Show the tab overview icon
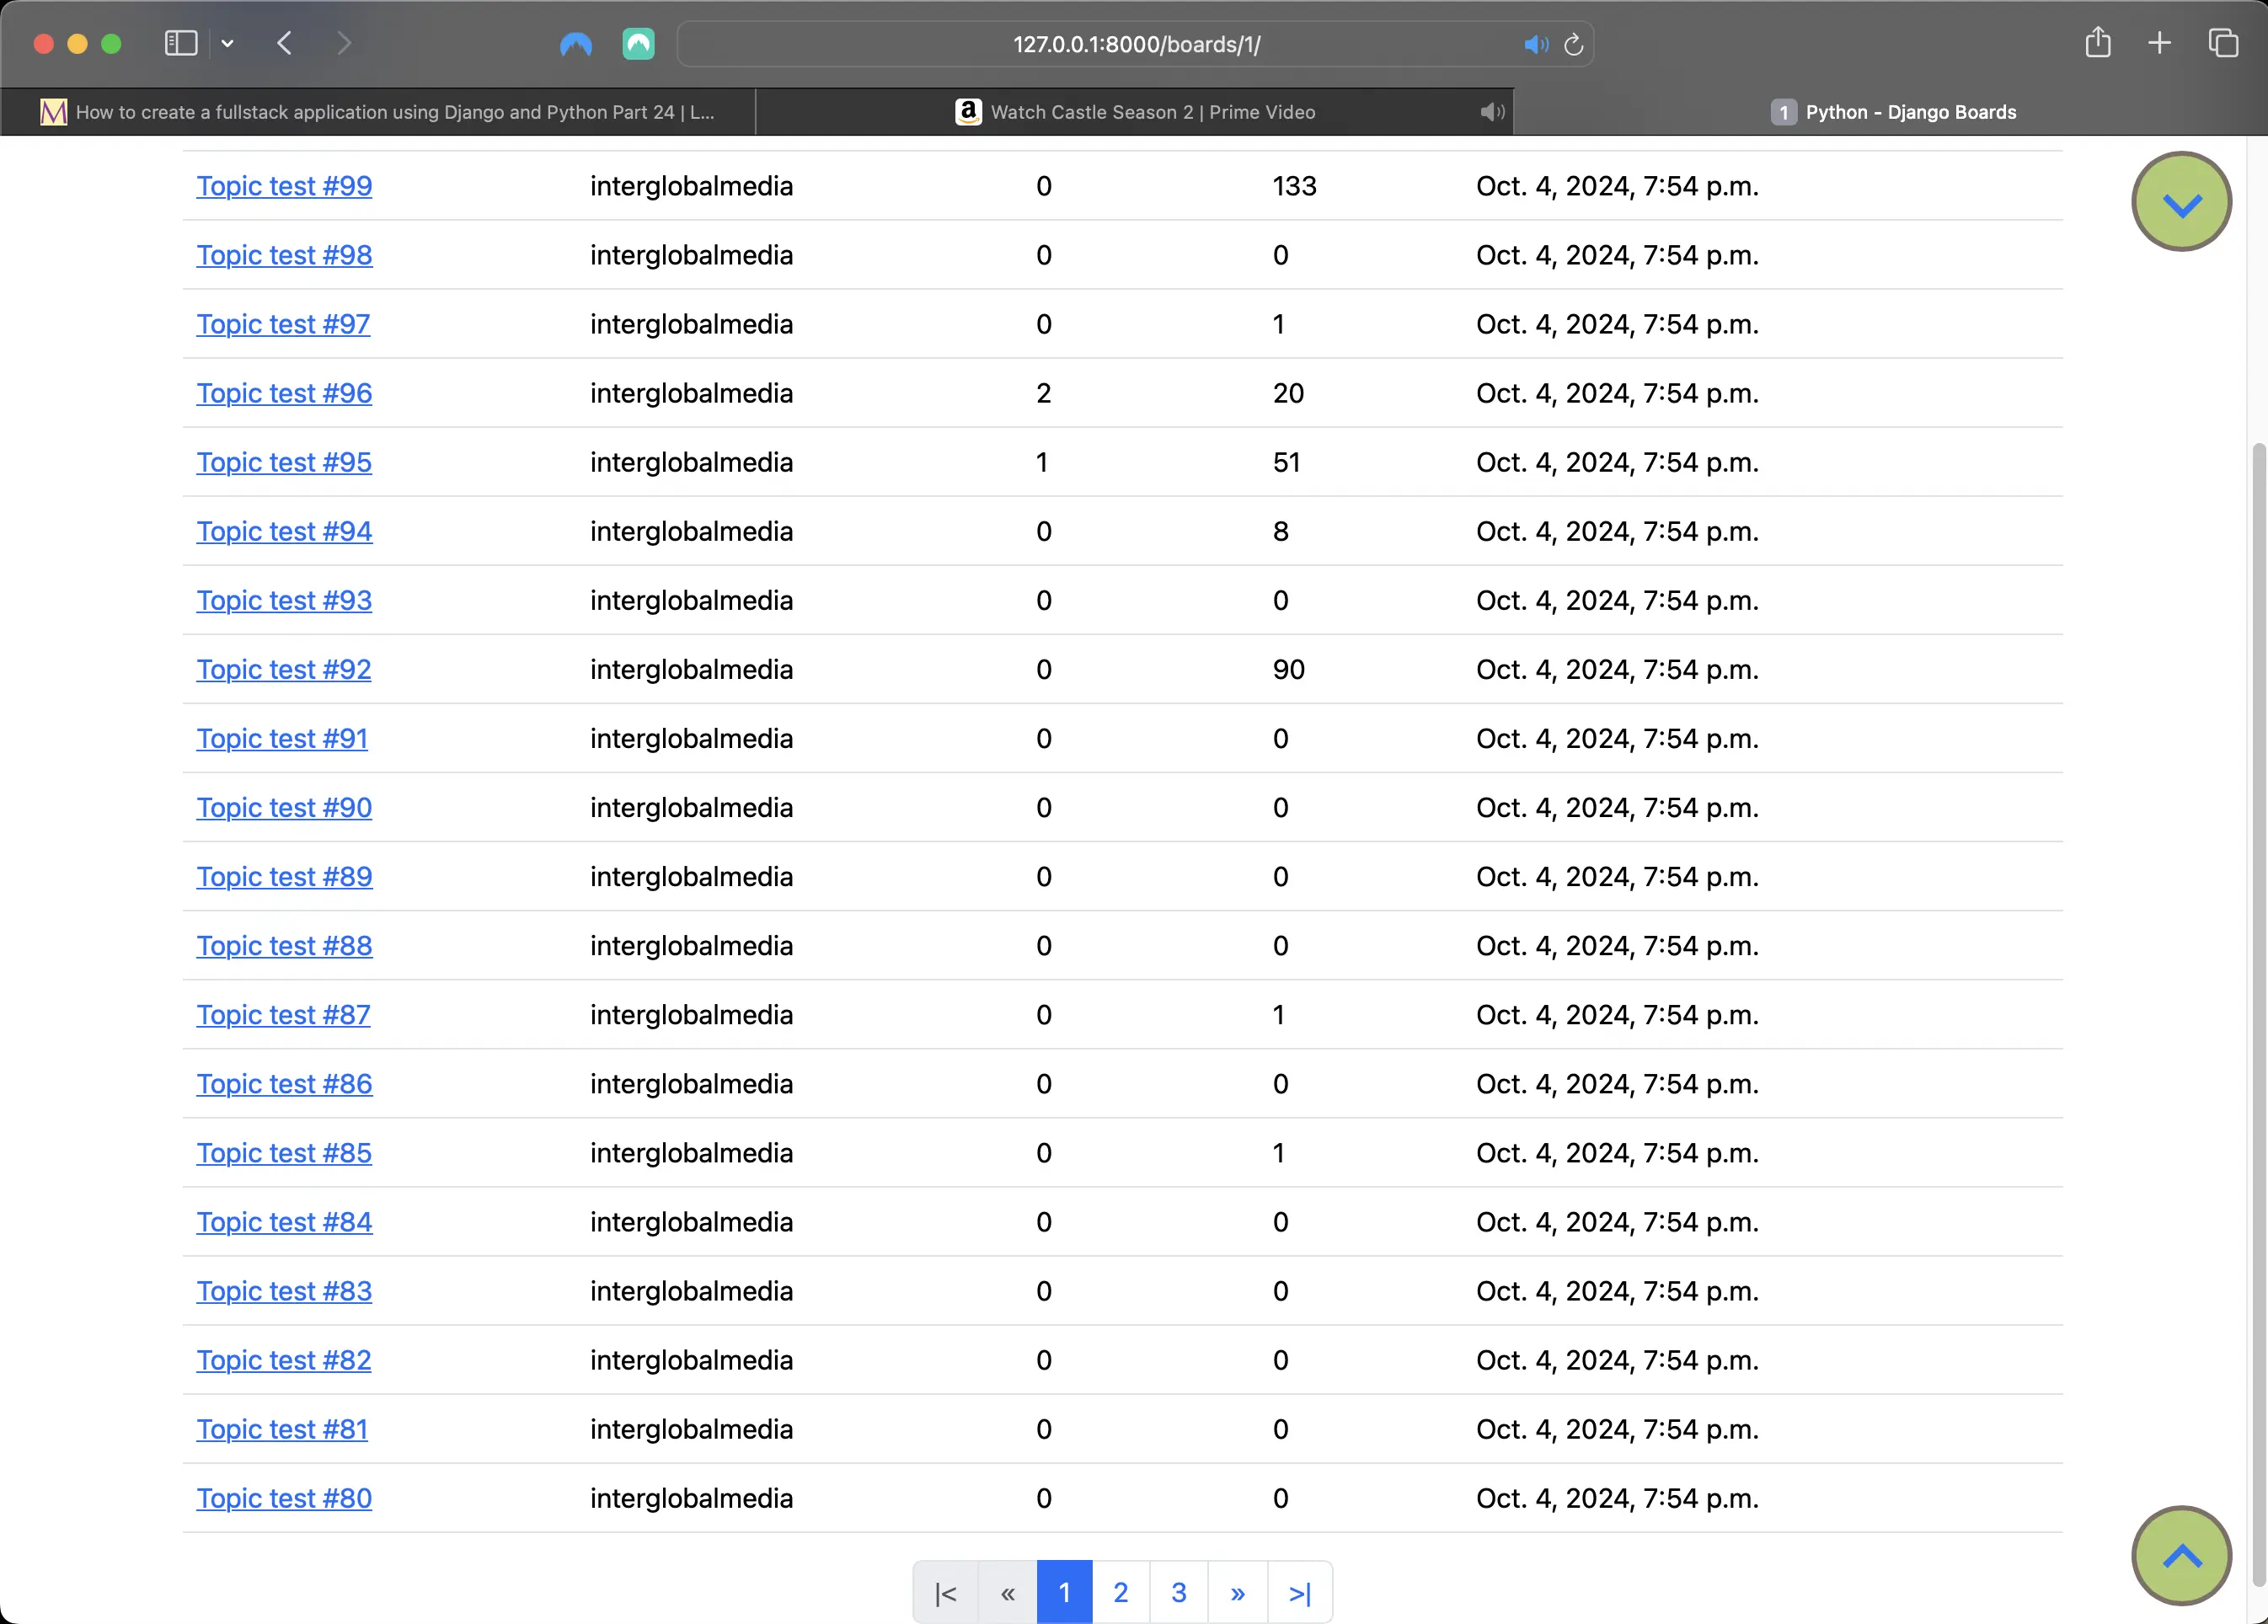Screen dimensions: 2268x1624 point(2223,43)
